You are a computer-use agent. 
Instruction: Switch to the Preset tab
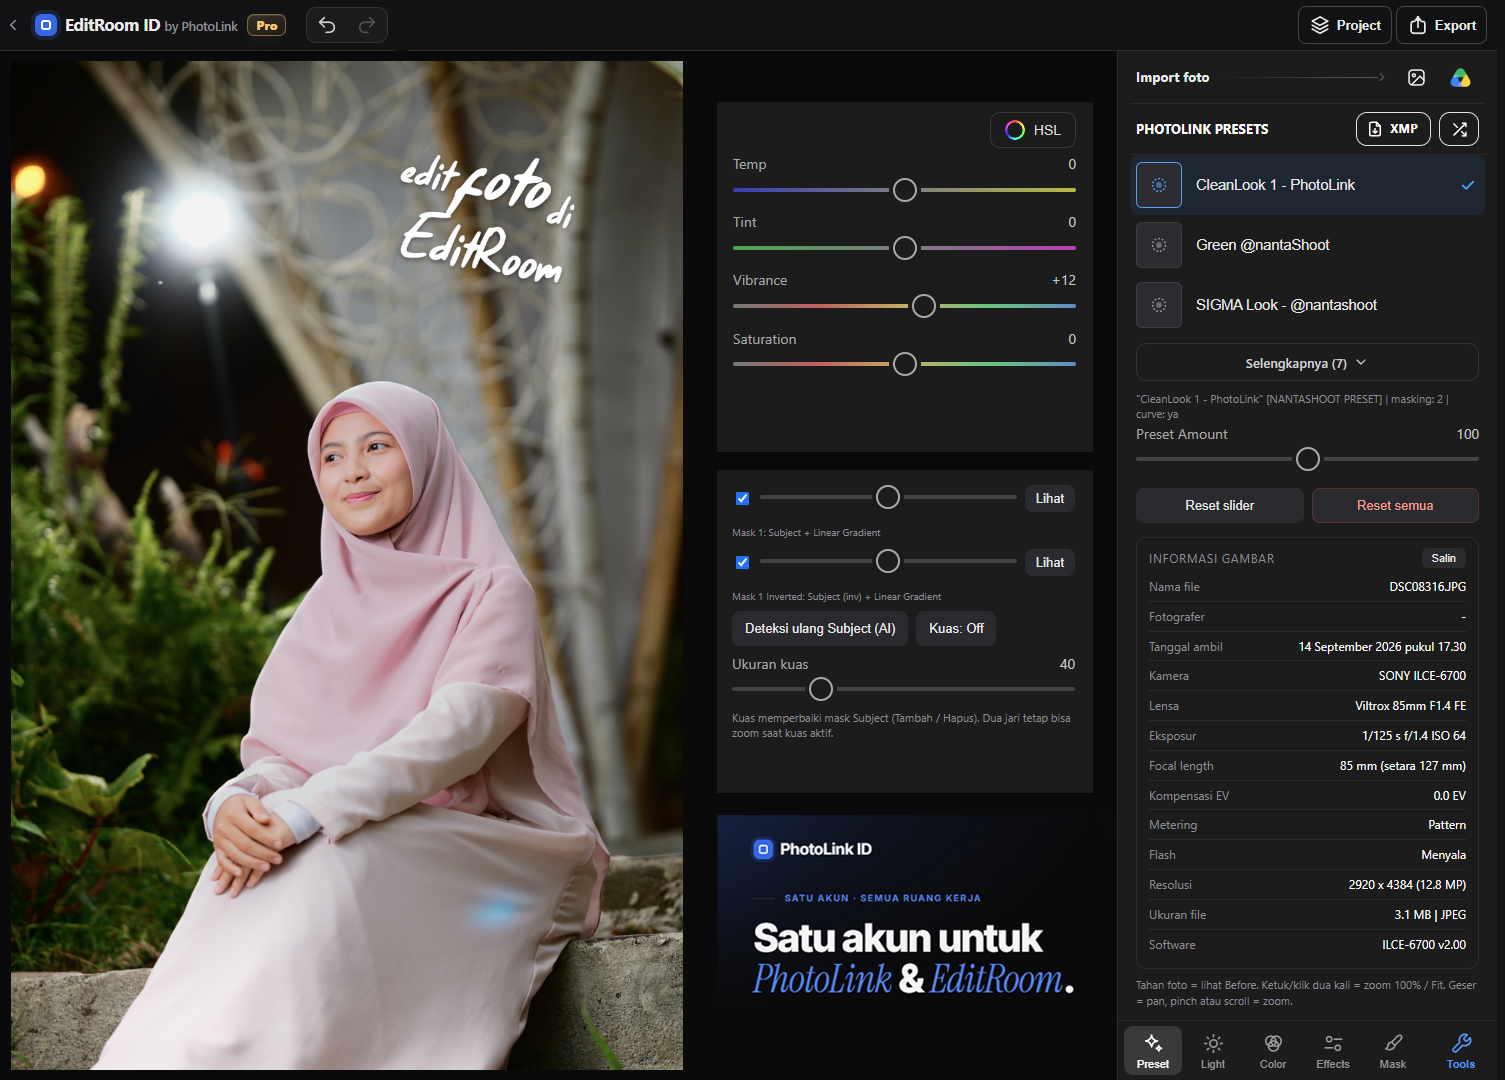click(x=1153, y=1051)
